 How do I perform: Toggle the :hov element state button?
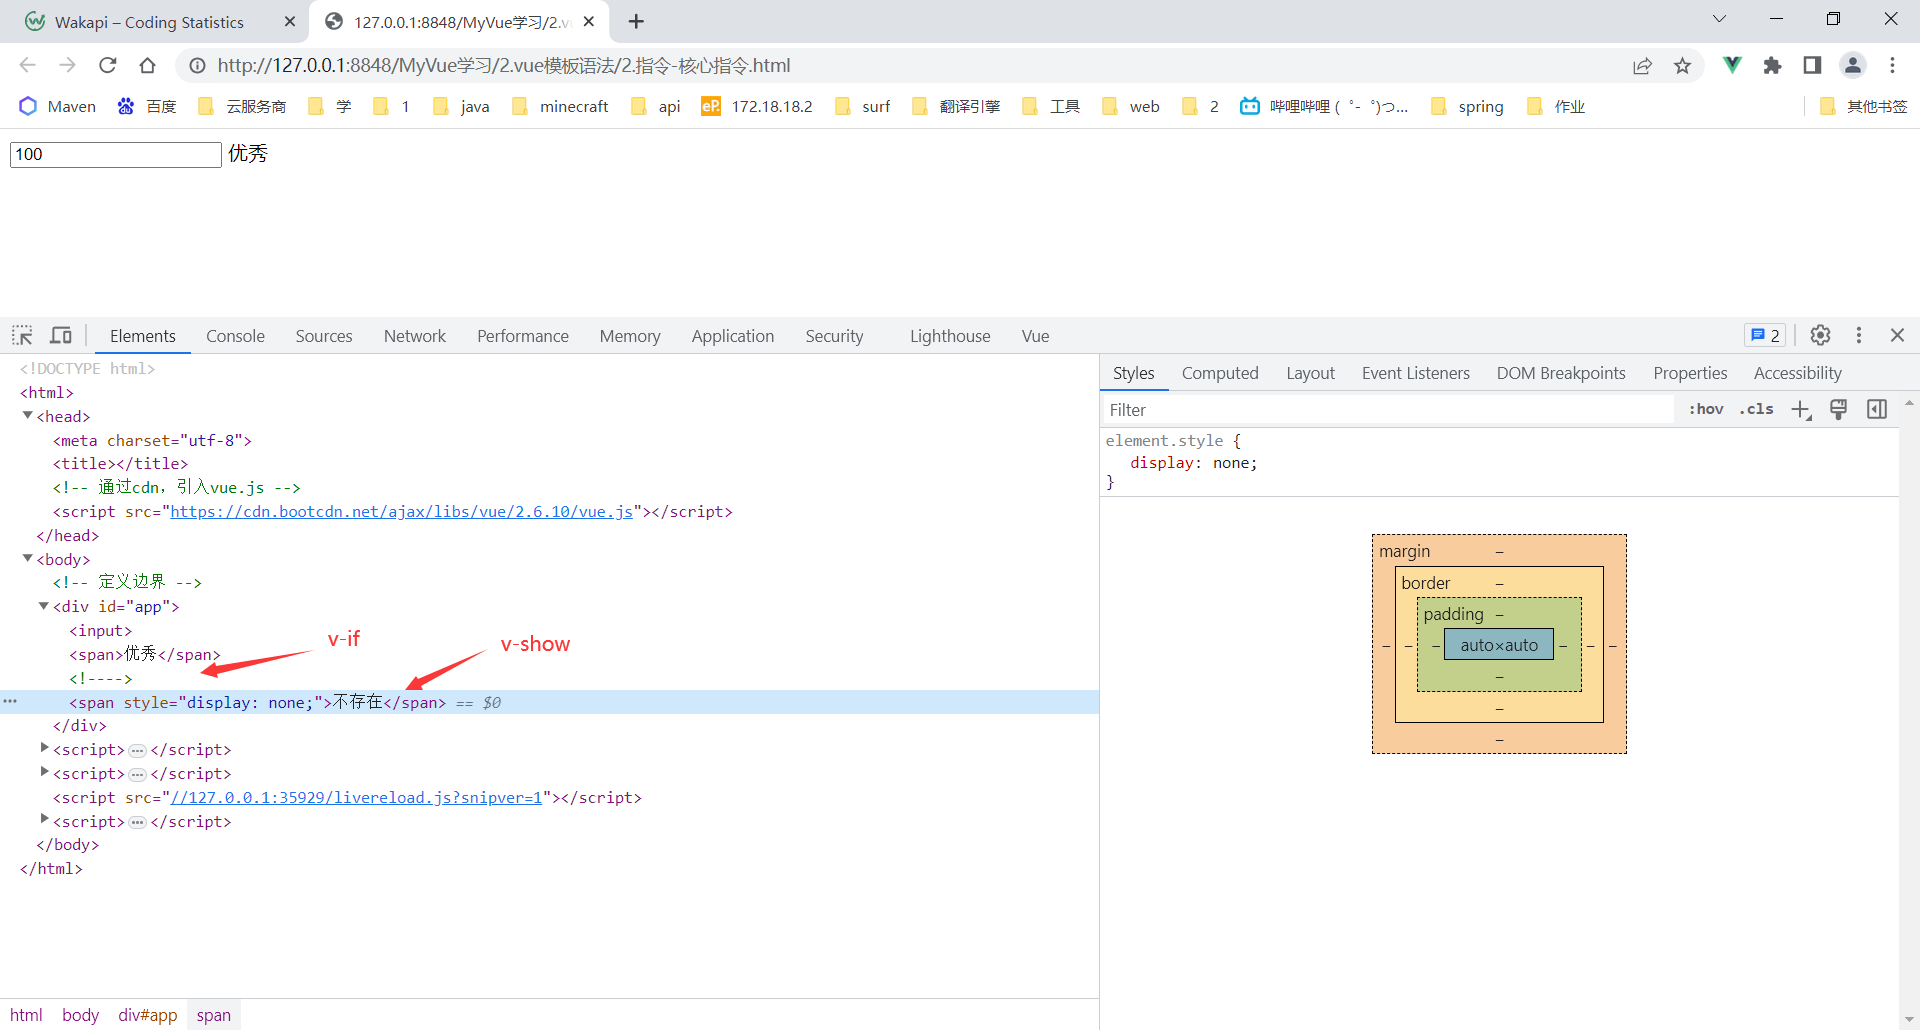click(1706, 409)
